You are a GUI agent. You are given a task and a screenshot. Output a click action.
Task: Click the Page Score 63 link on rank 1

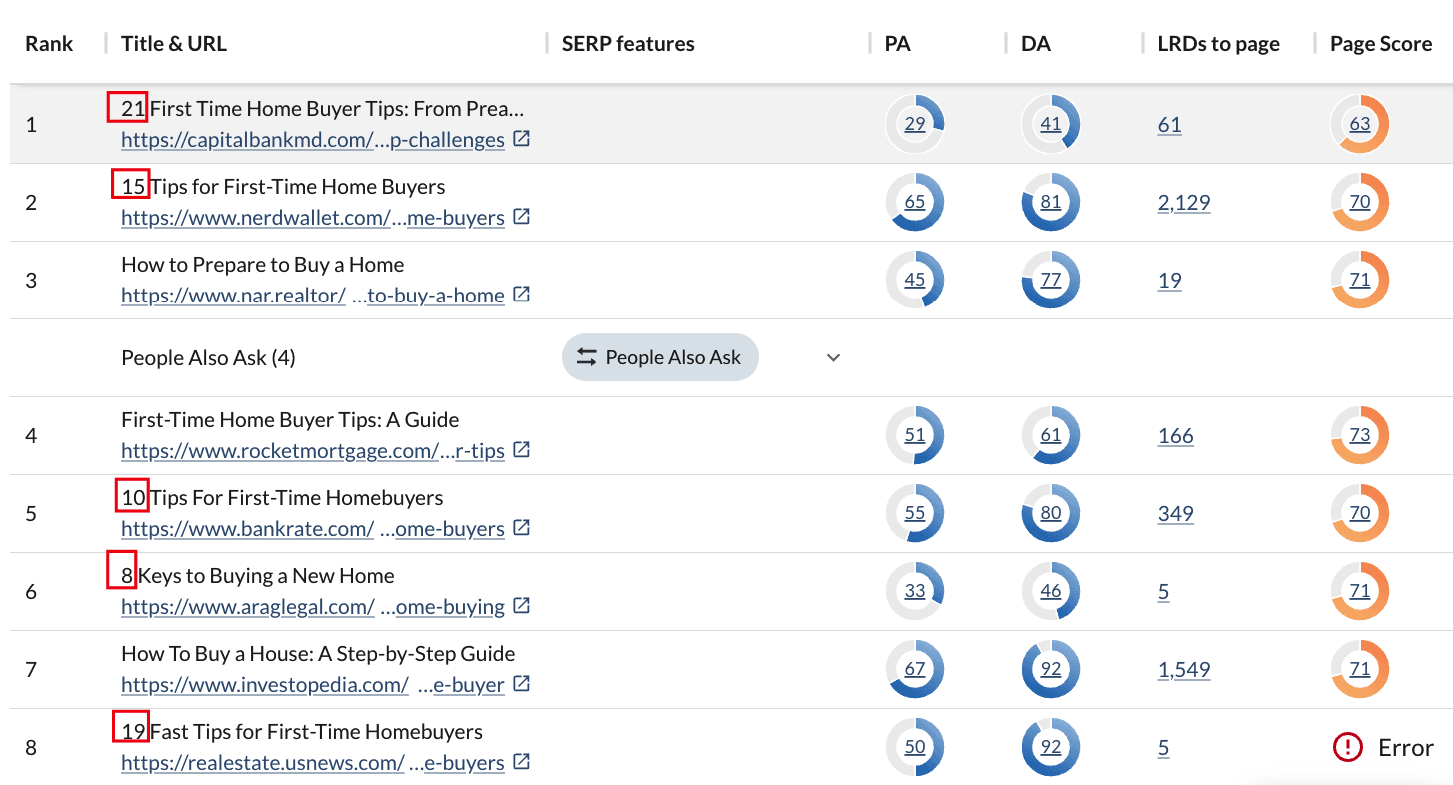[1359, 123]
